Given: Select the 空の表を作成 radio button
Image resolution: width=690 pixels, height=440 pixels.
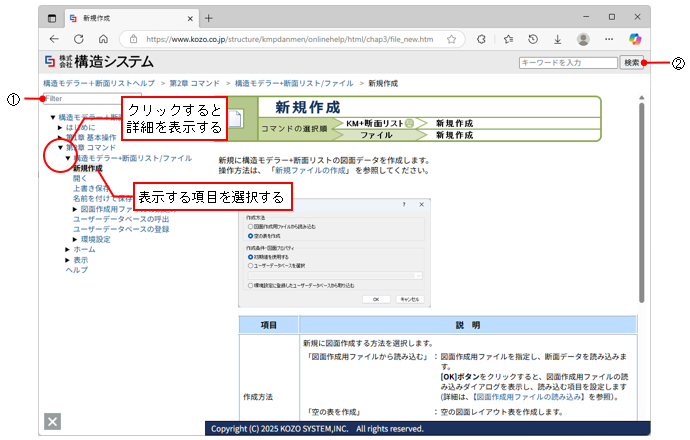Looking at the screenshot, I should [250, 235].
